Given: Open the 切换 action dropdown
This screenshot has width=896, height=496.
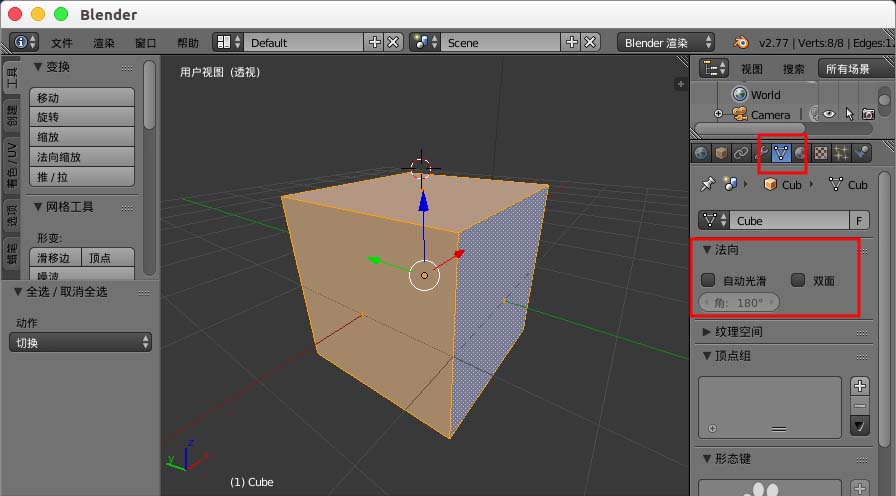Looking at the screenshot, I should pos(81,342).
